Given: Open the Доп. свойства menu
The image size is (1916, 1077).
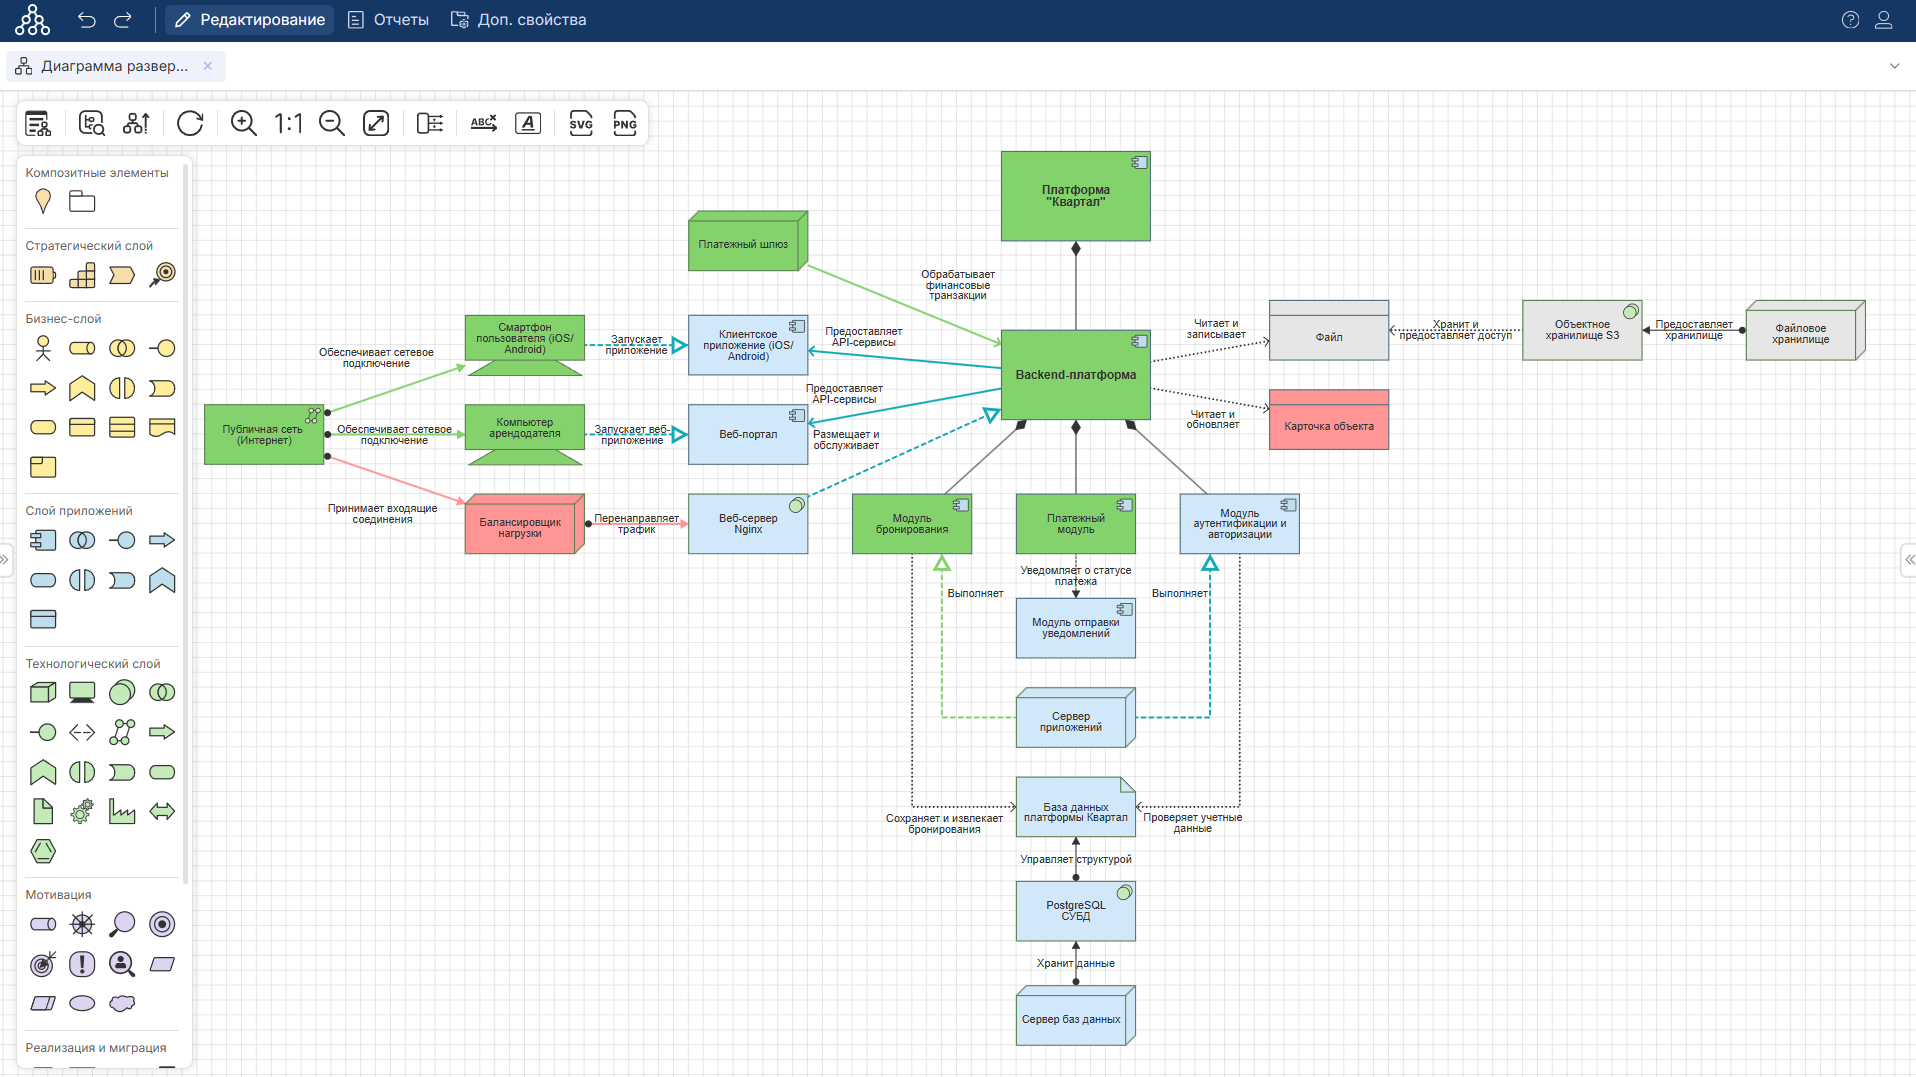Looking at the screenshot, I should (x=518, y=20).
